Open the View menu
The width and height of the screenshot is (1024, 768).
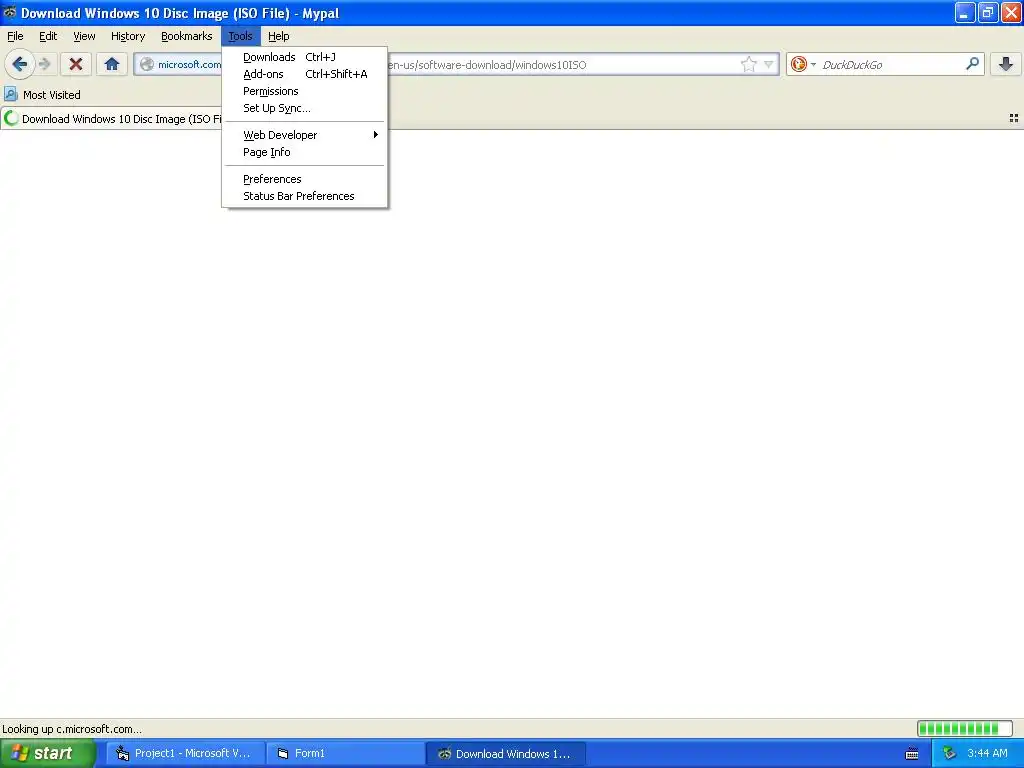(84, 36)
